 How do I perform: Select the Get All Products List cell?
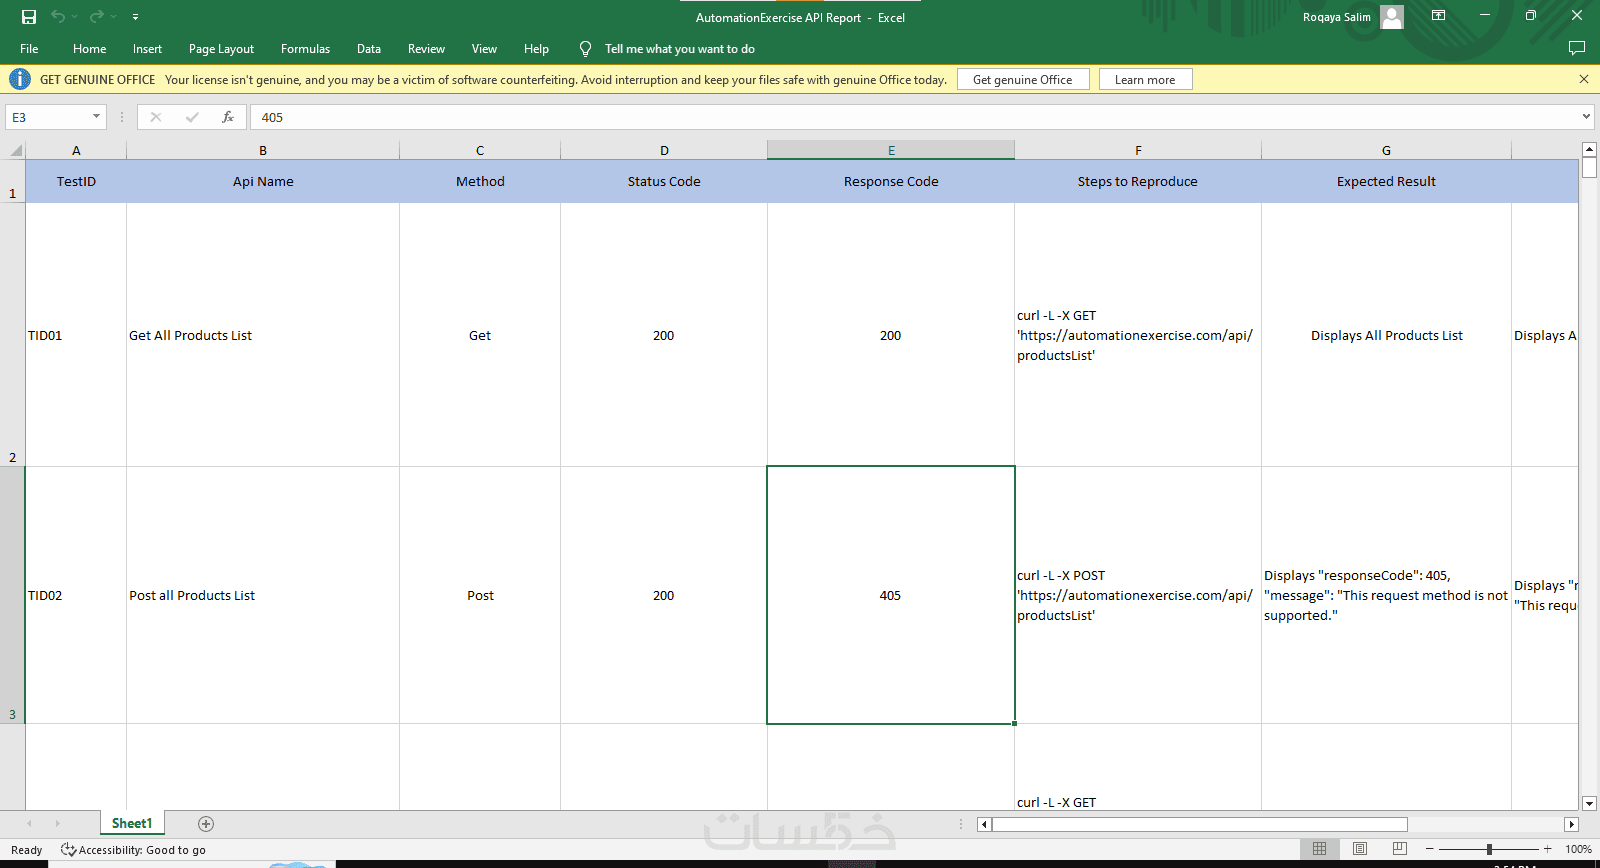pos(263,335)
